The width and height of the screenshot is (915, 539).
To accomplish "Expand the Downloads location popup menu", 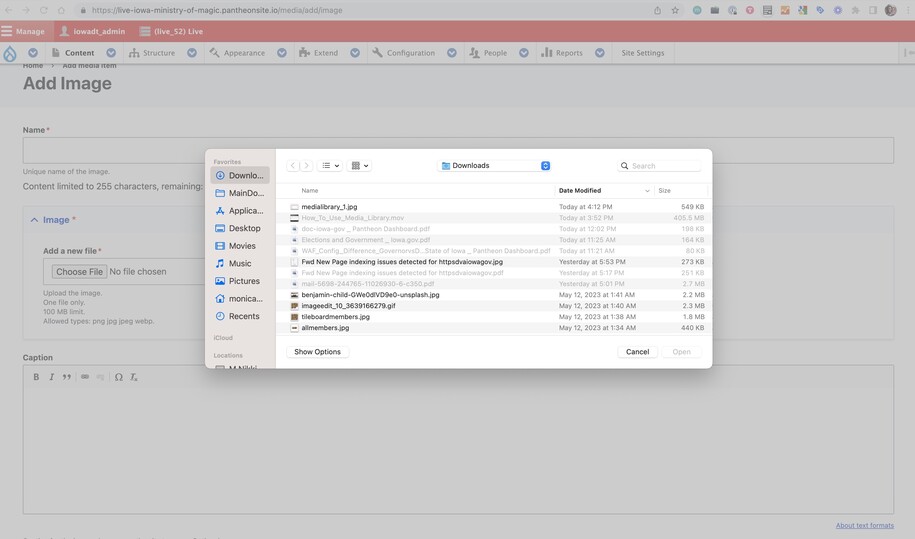I will (545, 166).
